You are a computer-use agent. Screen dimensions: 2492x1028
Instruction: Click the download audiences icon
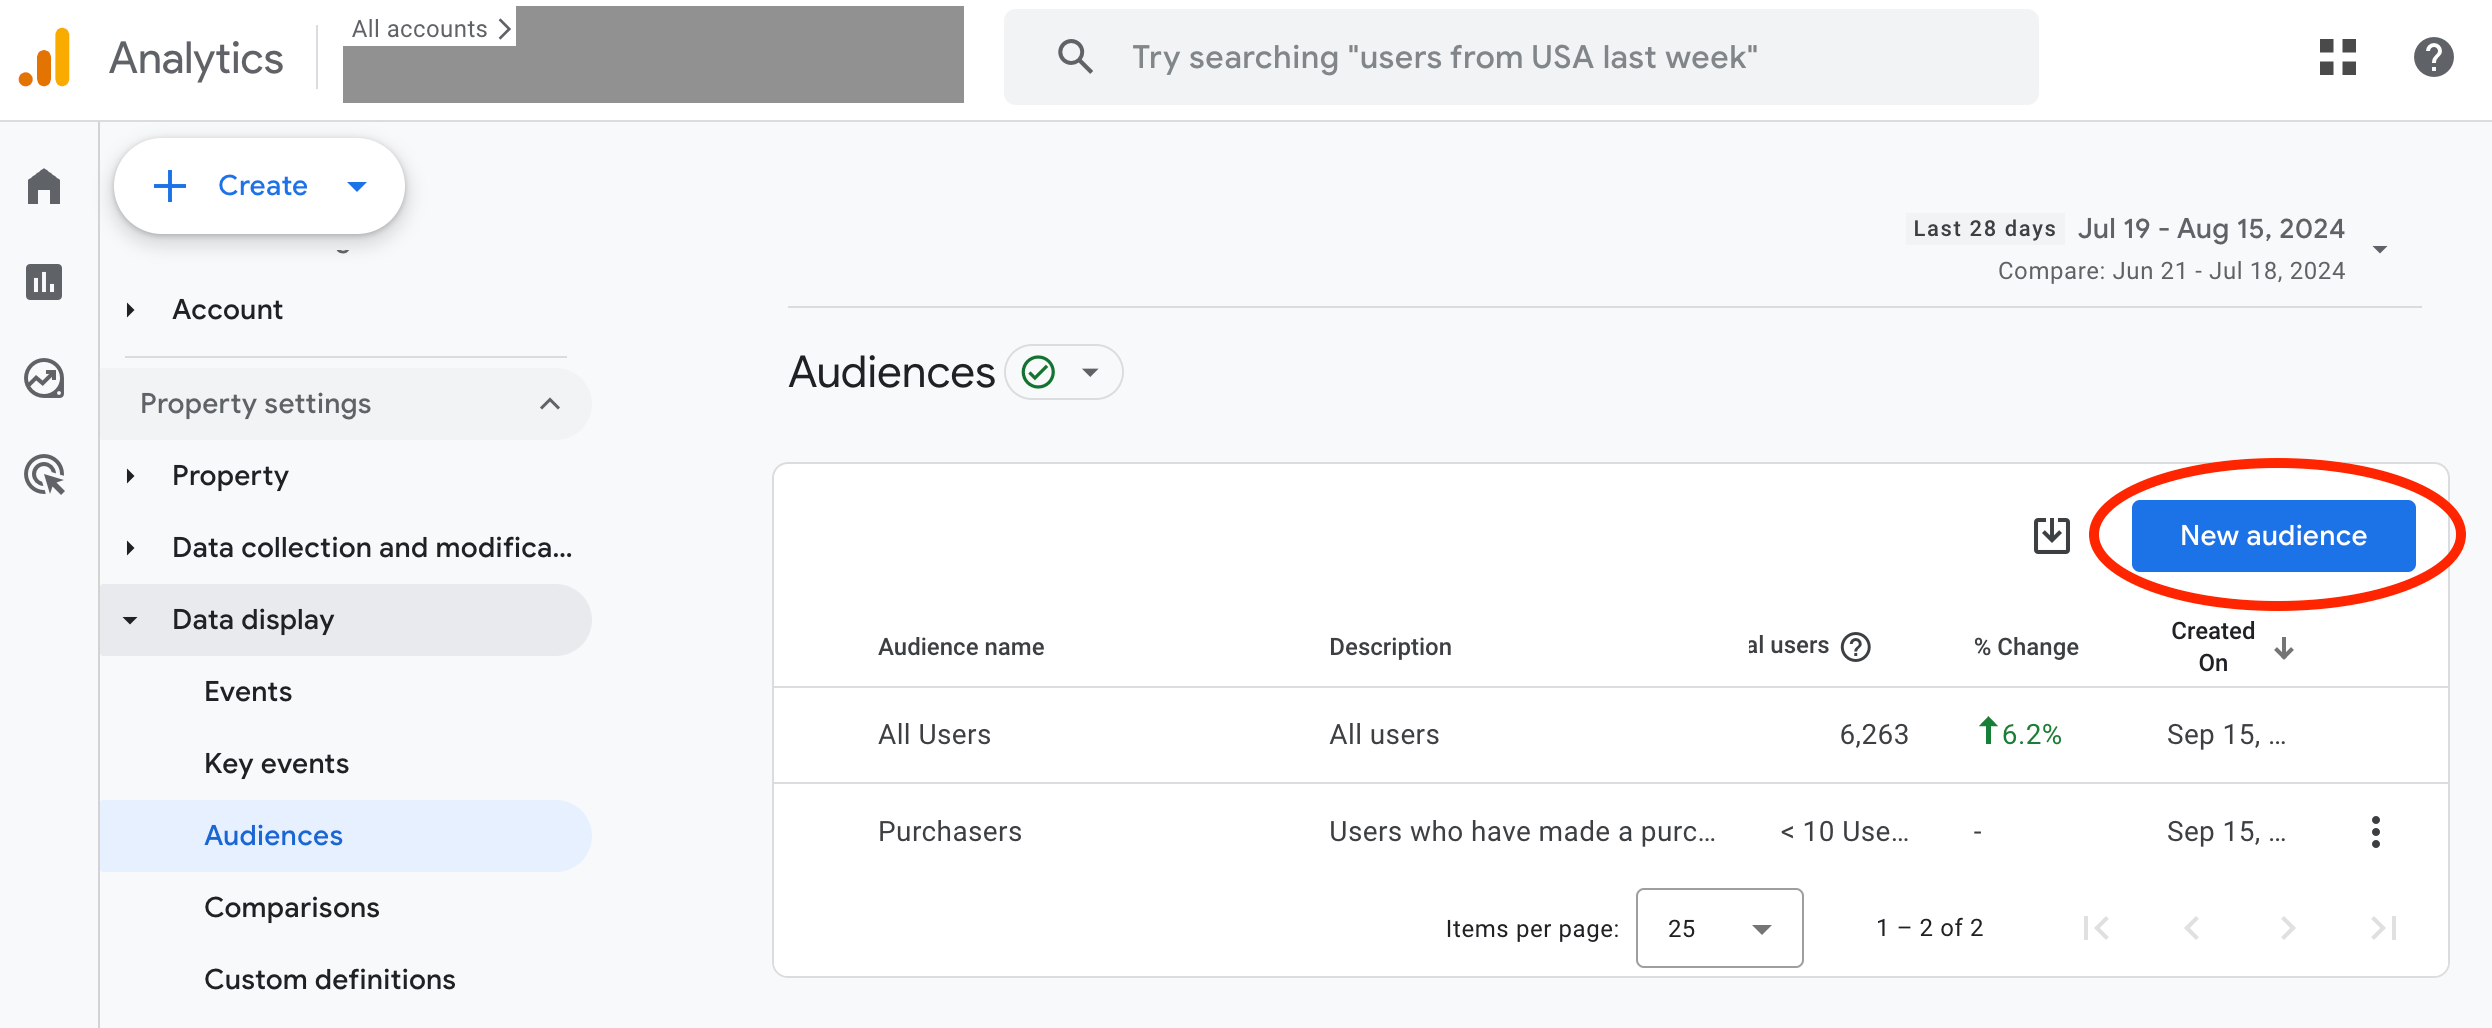(2051, 536)
